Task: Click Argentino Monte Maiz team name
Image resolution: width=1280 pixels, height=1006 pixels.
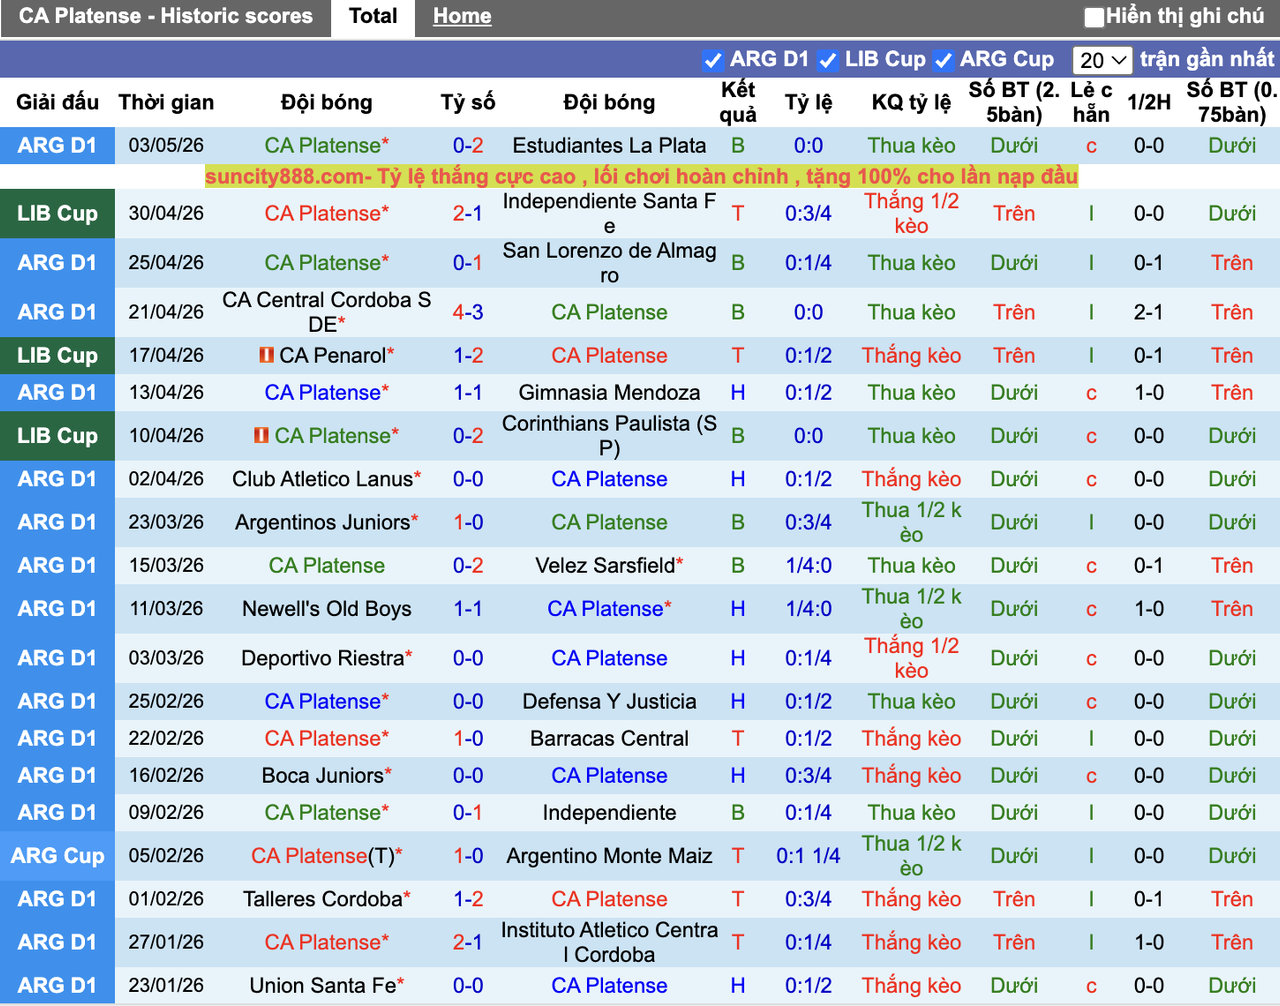Action: coord(609,856)
